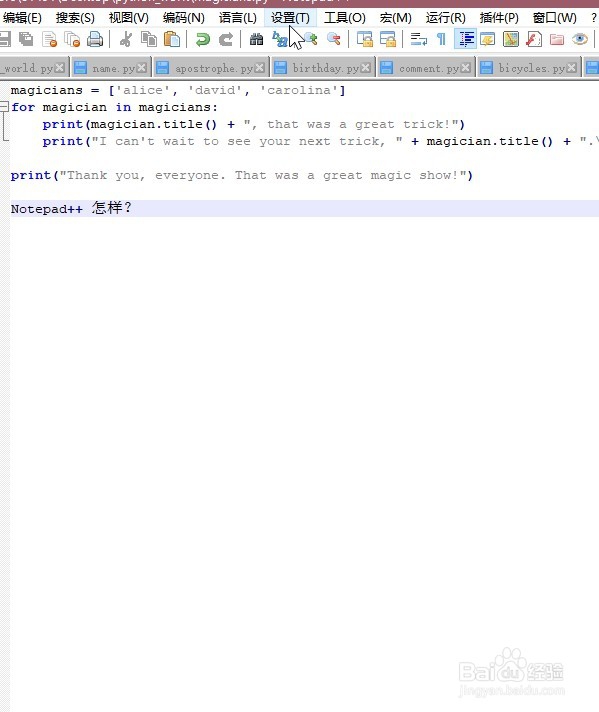Click the line "magicians = ['alice', 'david', 'carolina']"

pos(178,90)
